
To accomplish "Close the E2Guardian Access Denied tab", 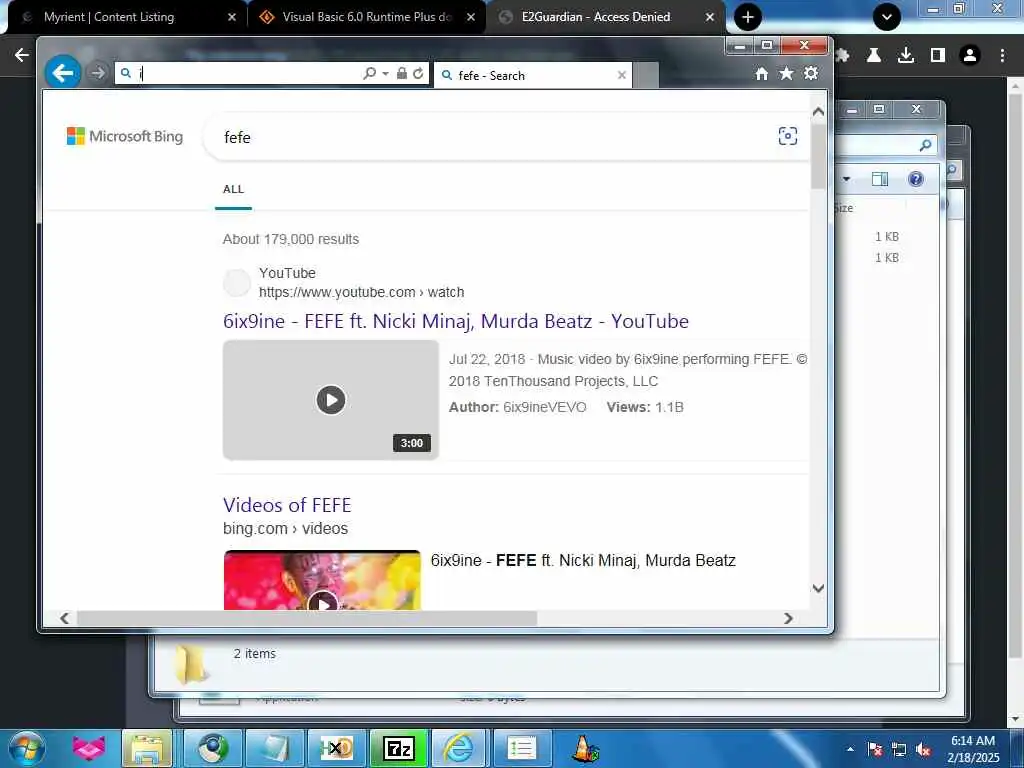I will pos(710,18).
